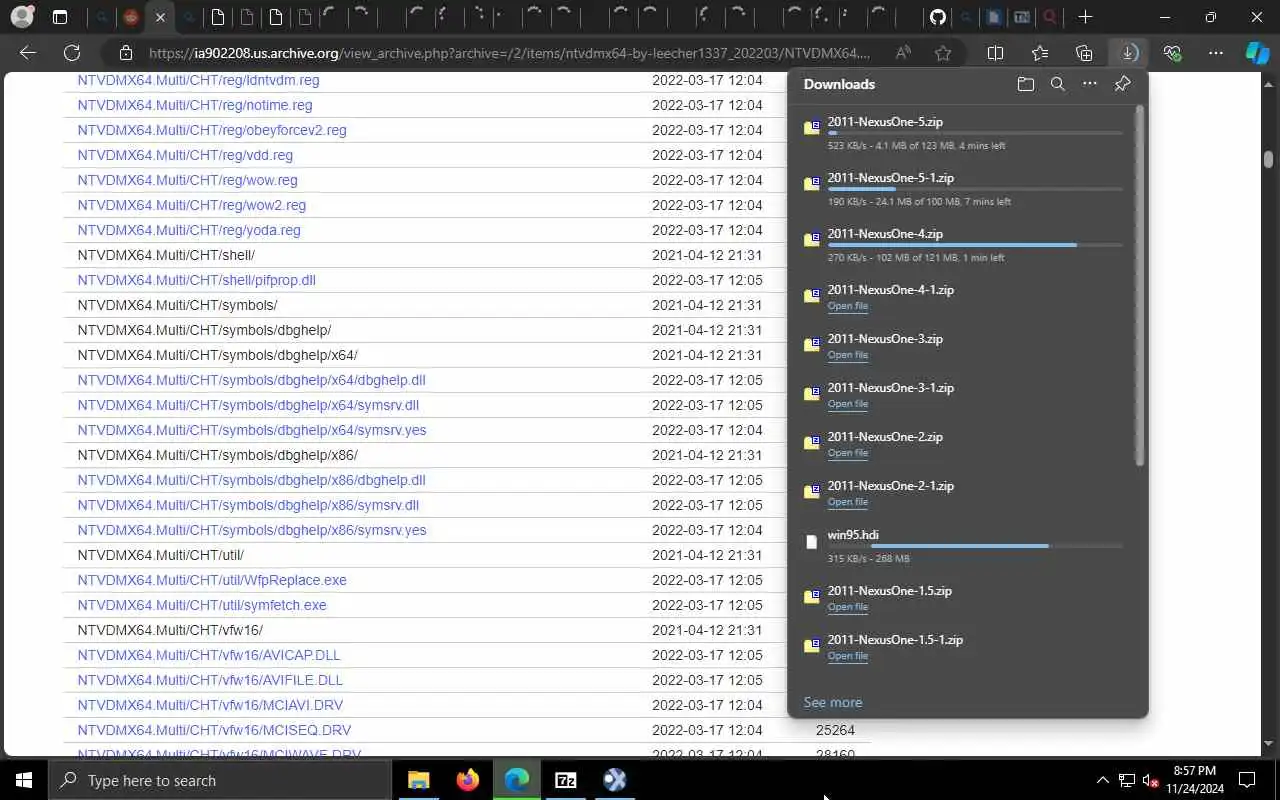Open the tab actions menu icon
Viewport: 1280px width, 800px height.
click(60, 17)
